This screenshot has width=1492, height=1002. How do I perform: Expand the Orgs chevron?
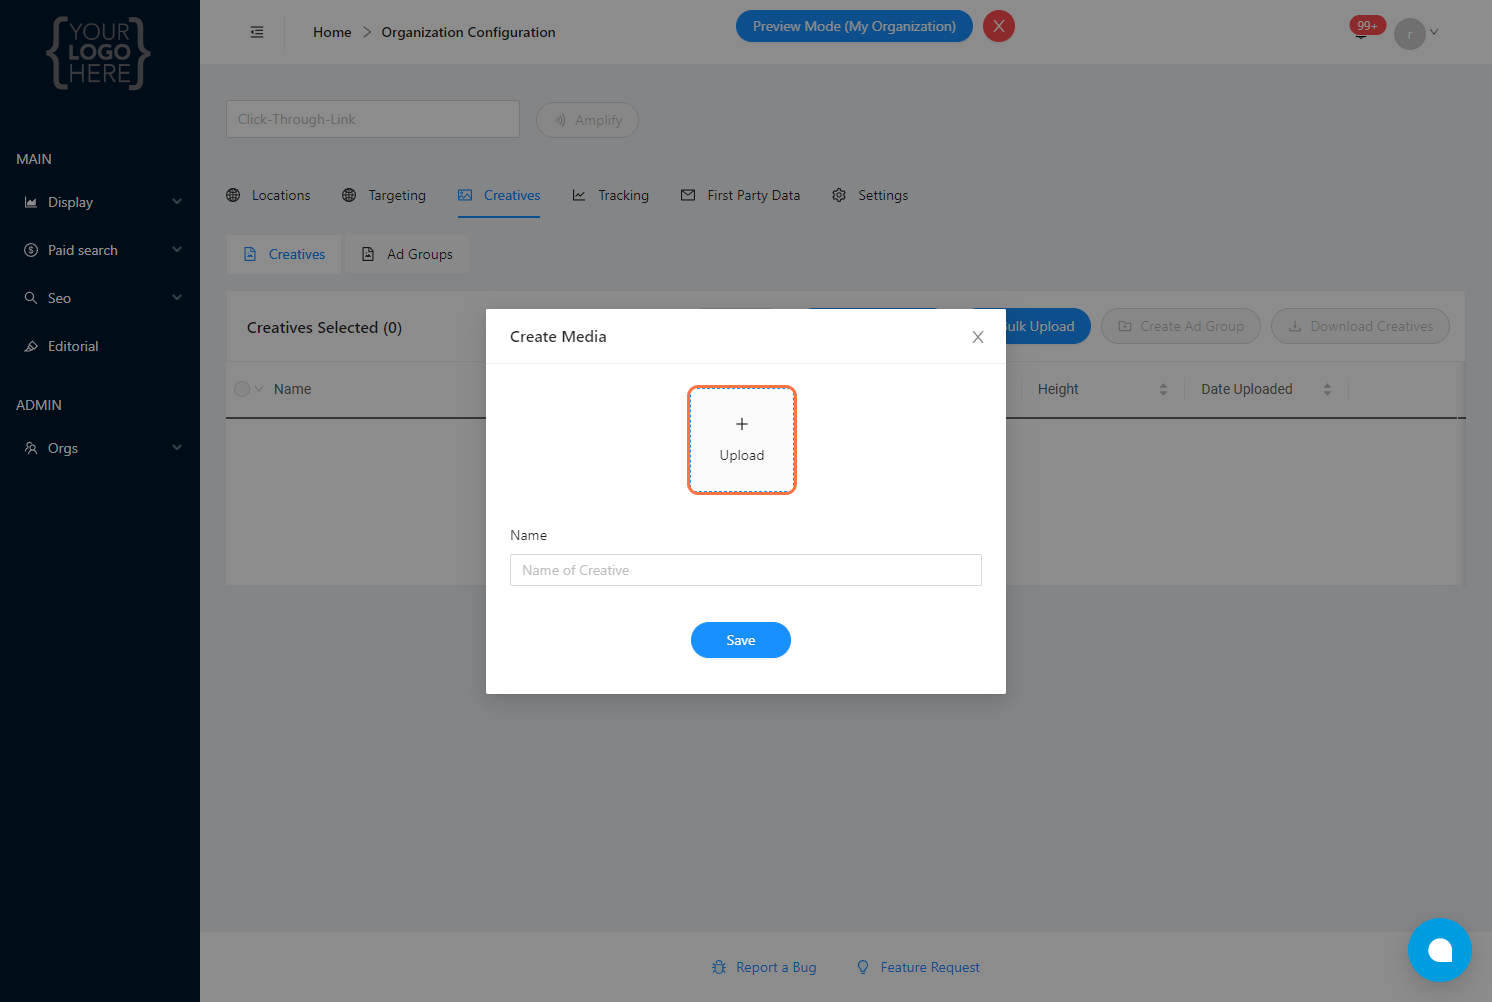tap(177, 448)
